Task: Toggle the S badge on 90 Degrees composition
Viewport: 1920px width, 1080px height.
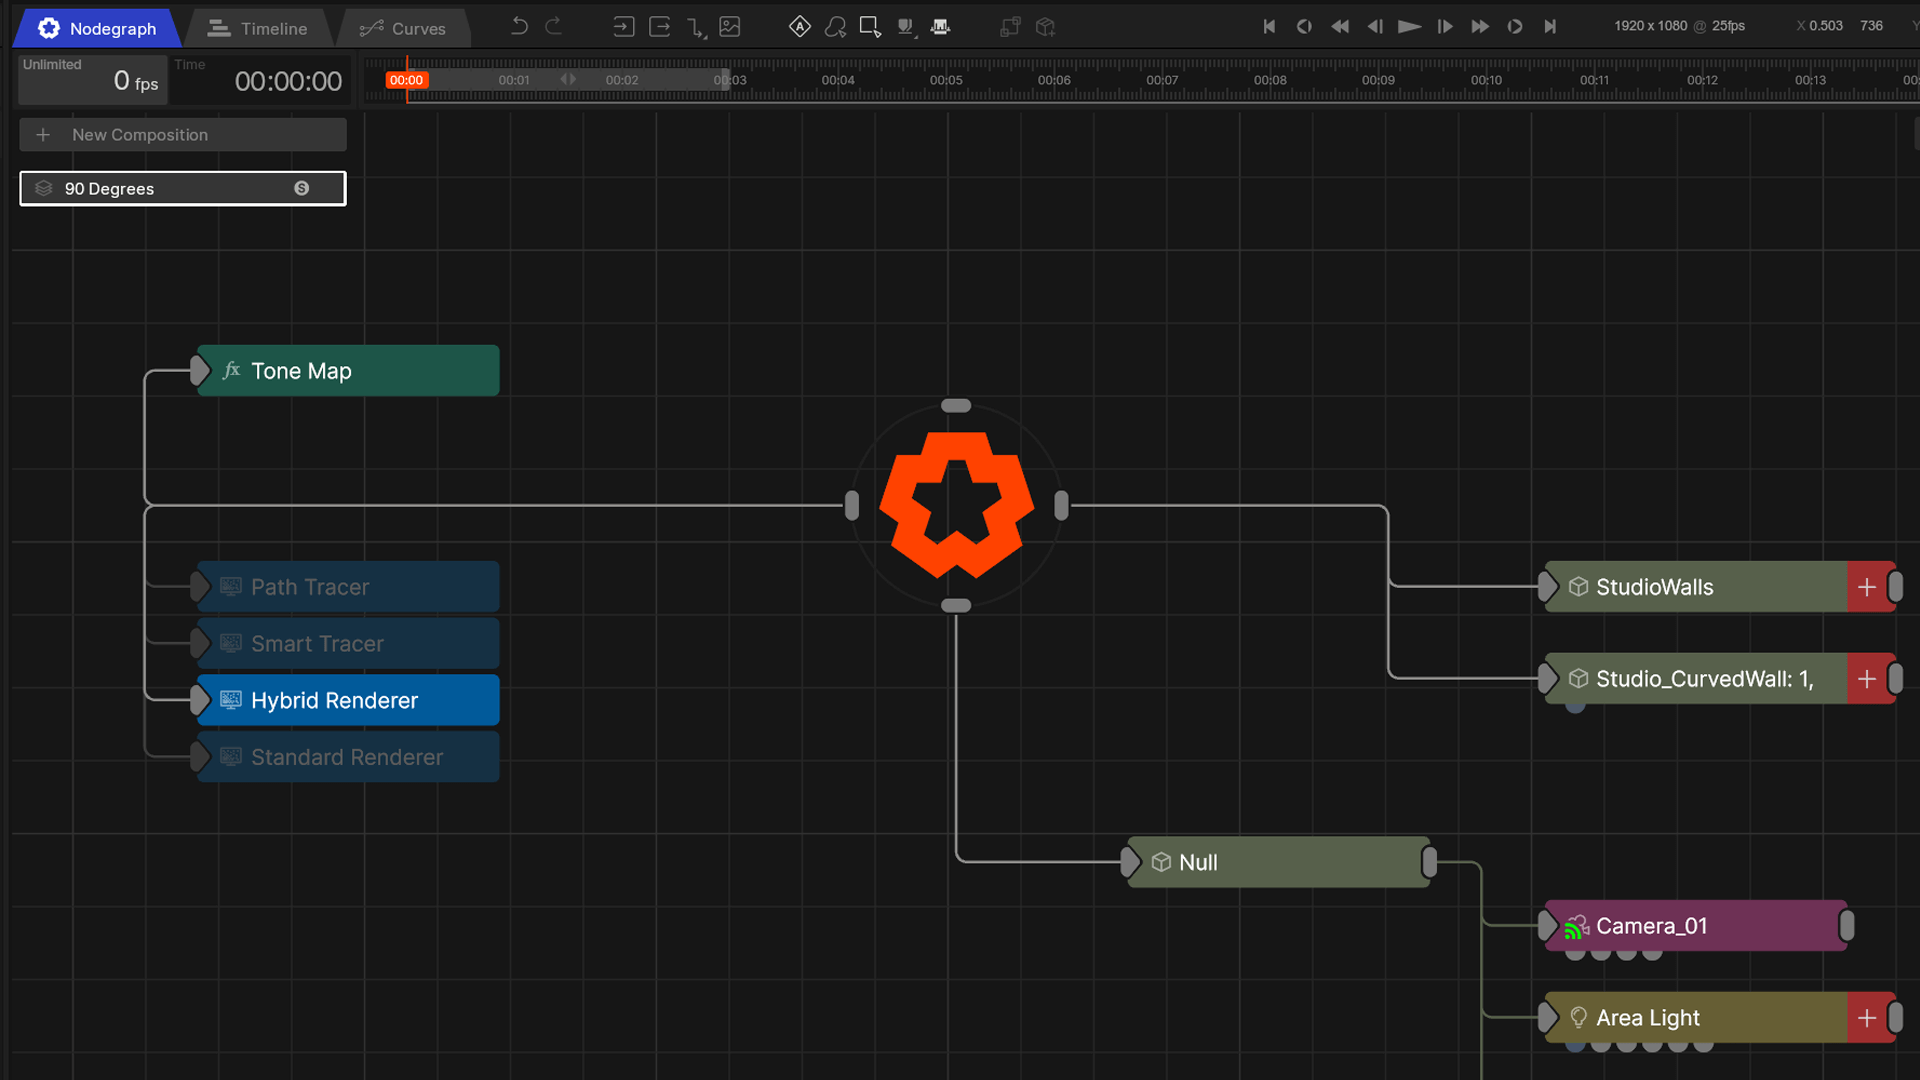Action: (302, 188)
